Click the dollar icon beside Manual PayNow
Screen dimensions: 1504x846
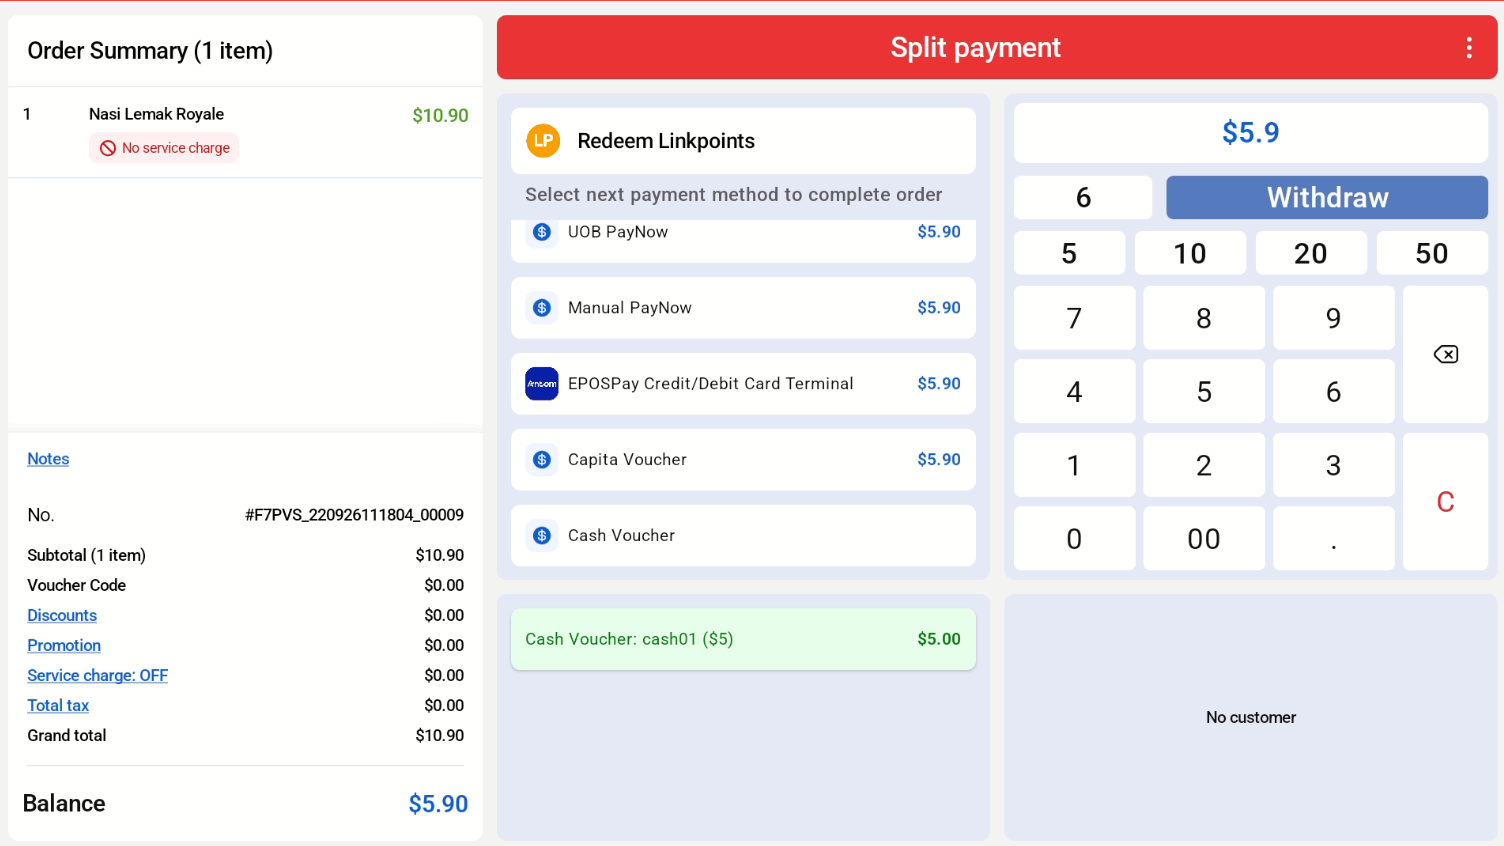[x=542, y=308]
